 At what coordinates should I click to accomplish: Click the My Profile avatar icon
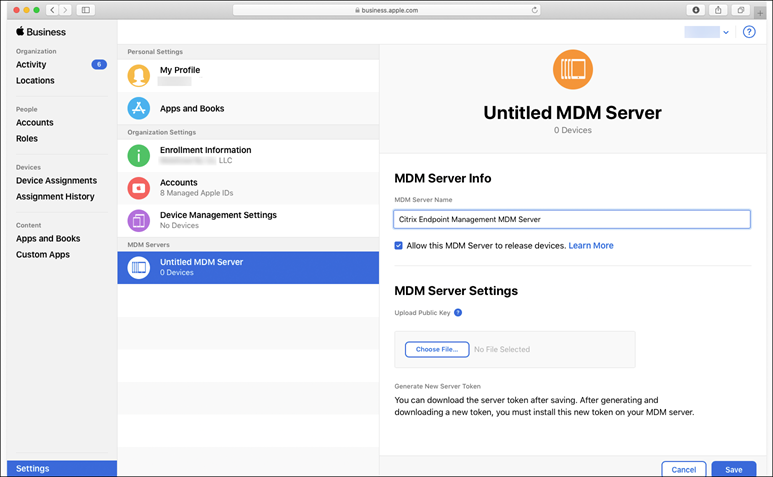[x=139, y=76]
